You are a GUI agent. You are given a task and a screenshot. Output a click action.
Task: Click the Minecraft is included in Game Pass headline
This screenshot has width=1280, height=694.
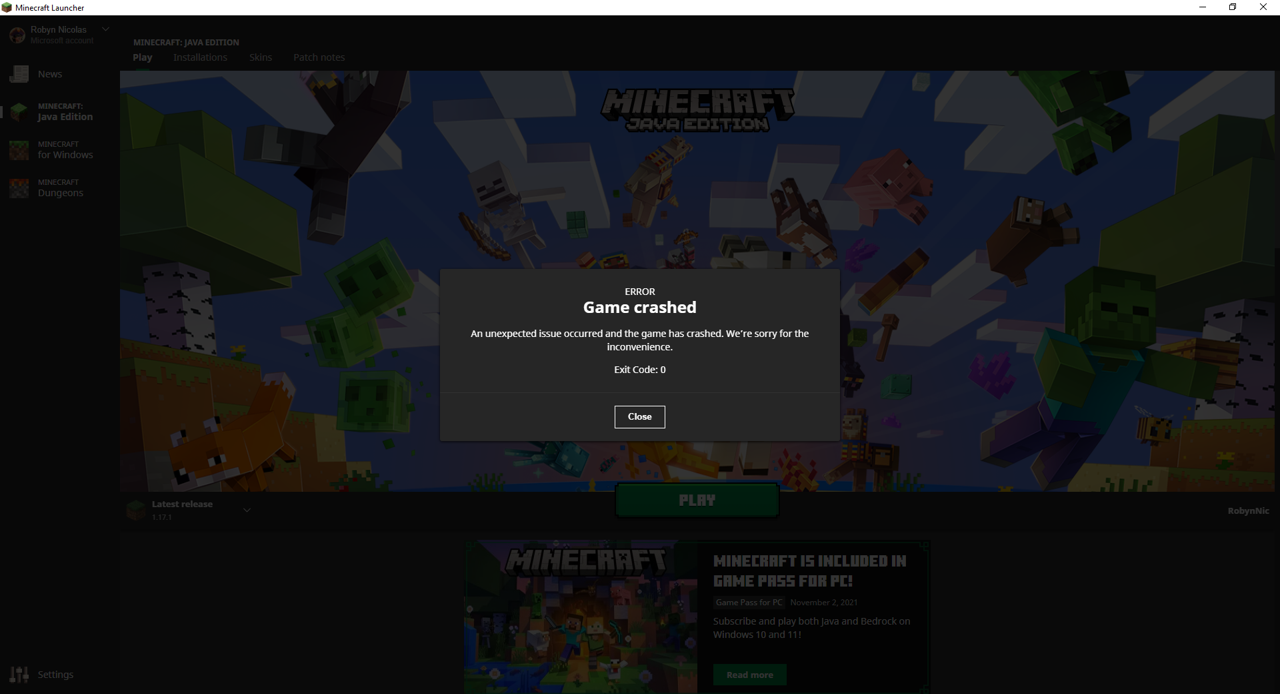810,571
